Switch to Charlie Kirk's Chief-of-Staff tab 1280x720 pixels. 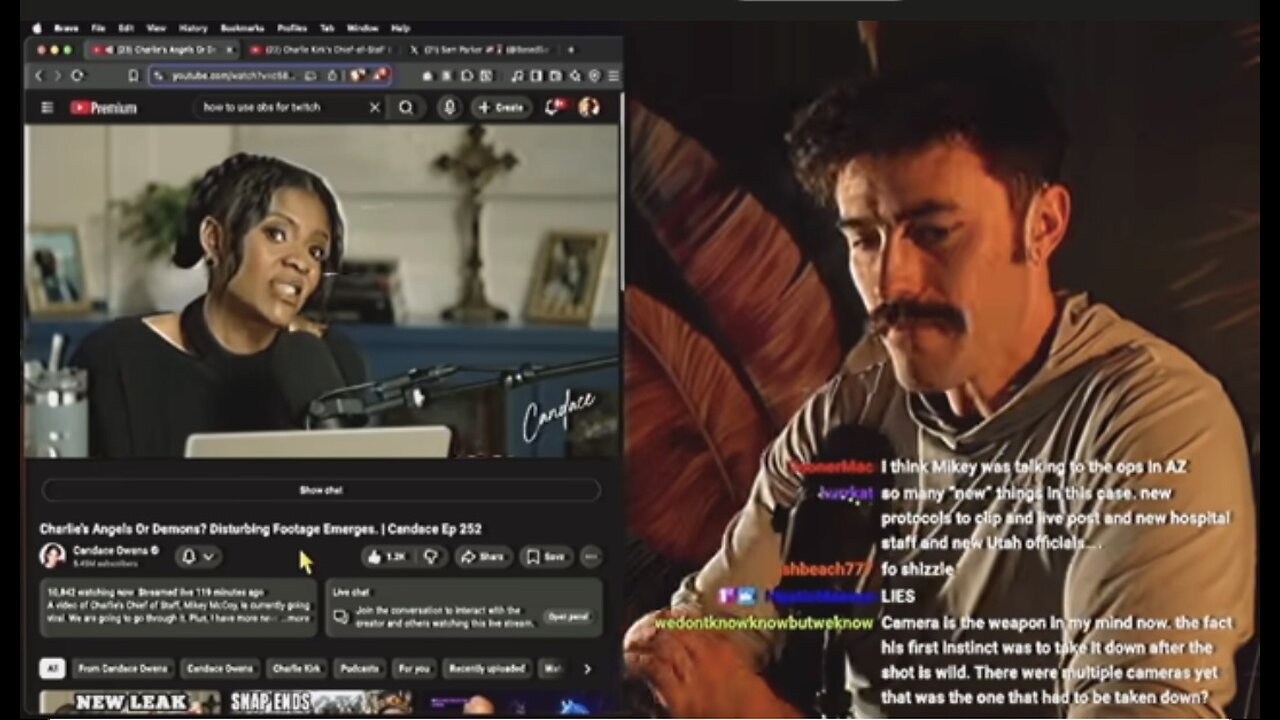click(321, 49)
